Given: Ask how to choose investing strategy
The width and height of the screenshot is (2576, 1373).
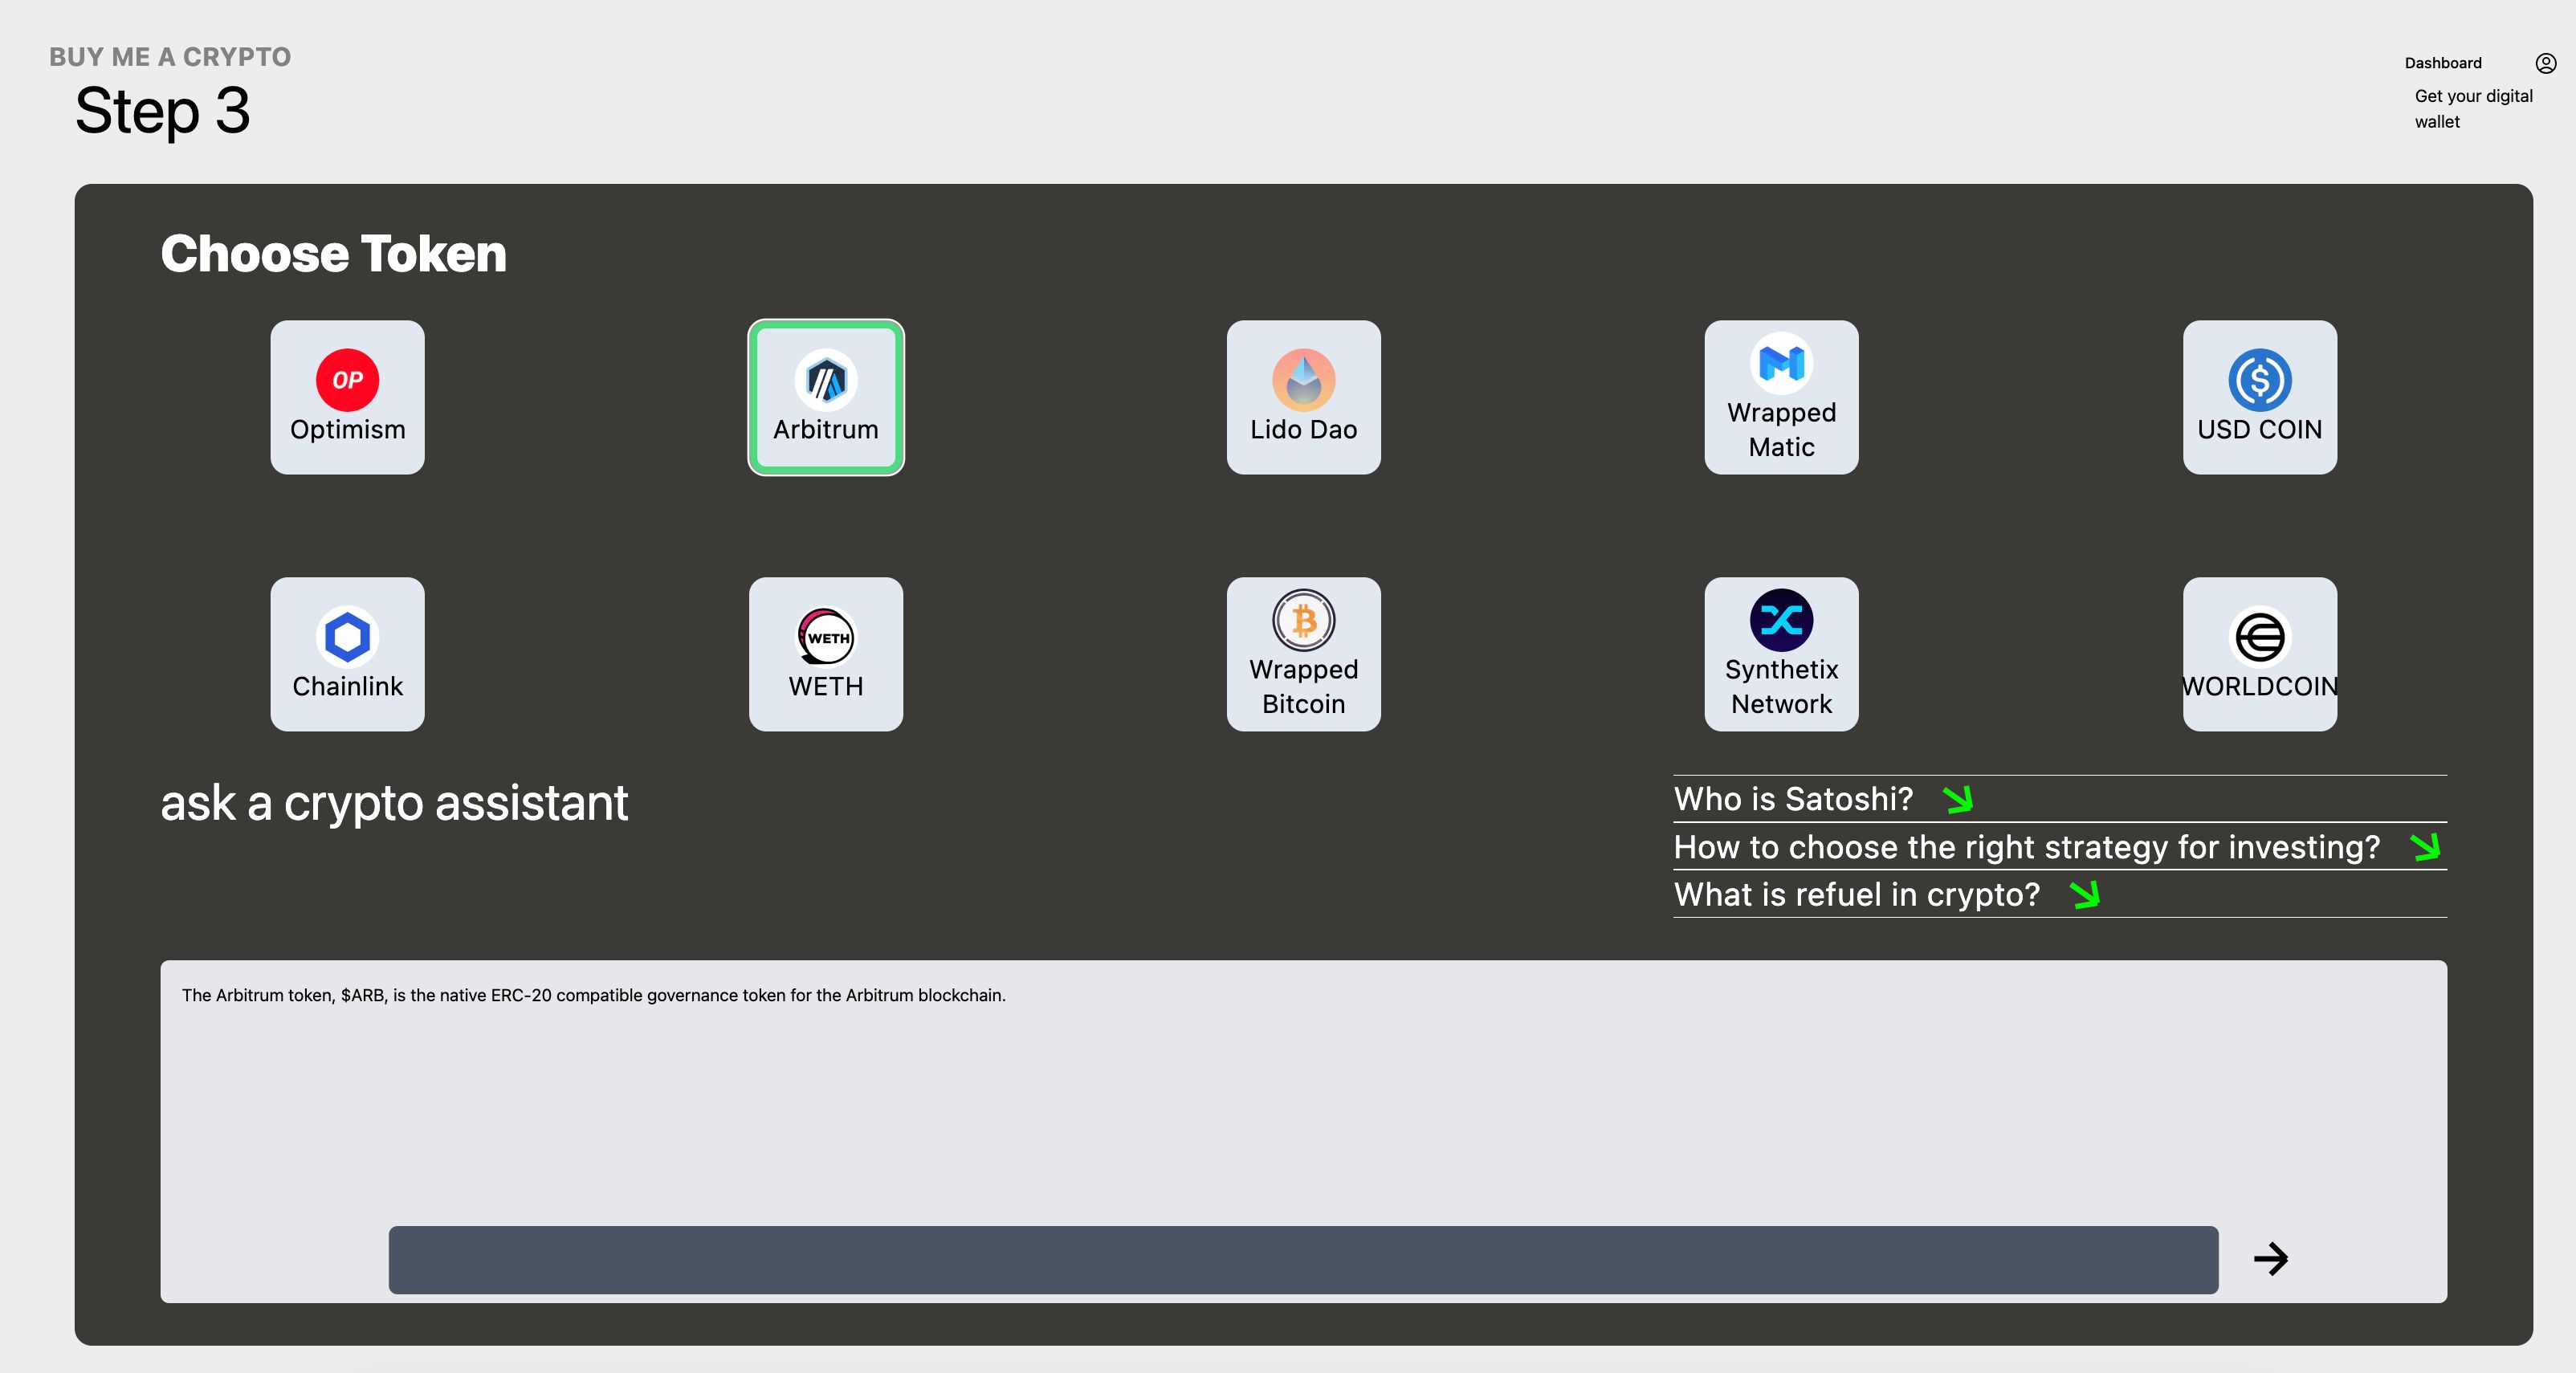Looking at the screenshot, I should (2060, 847).
